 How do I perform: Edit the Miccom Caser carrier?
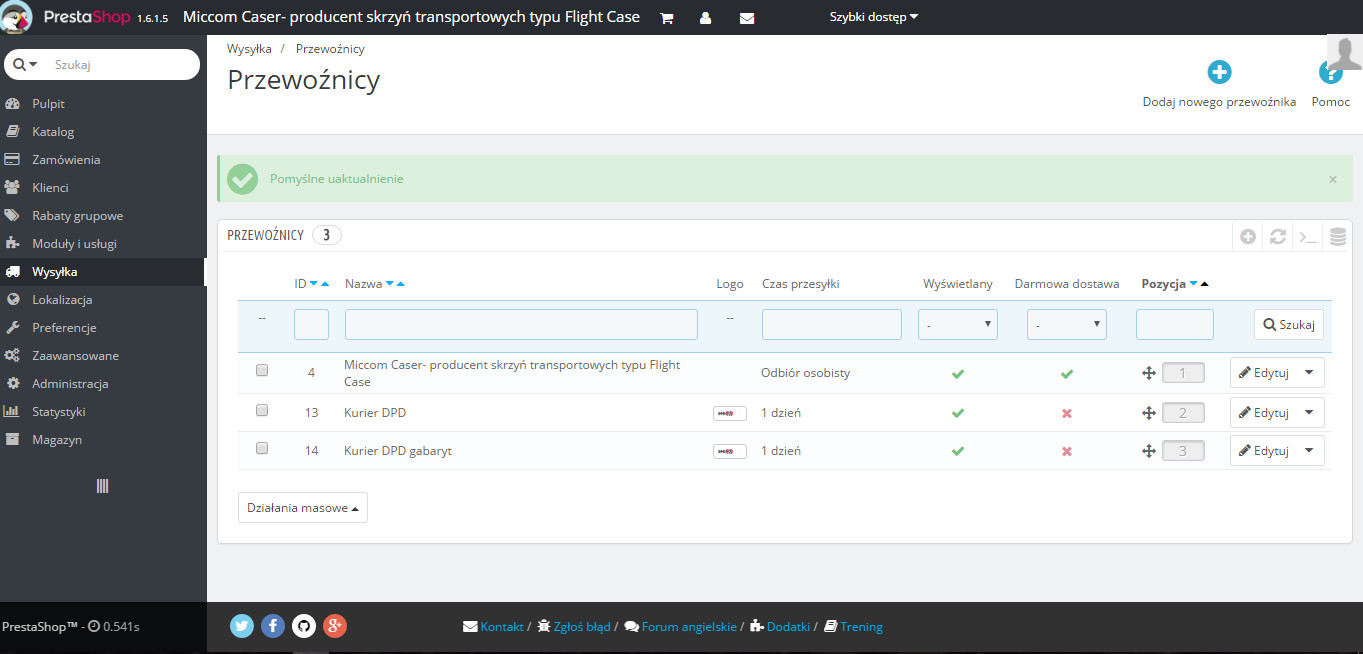pyautogui.click(x=1263, y=373)
